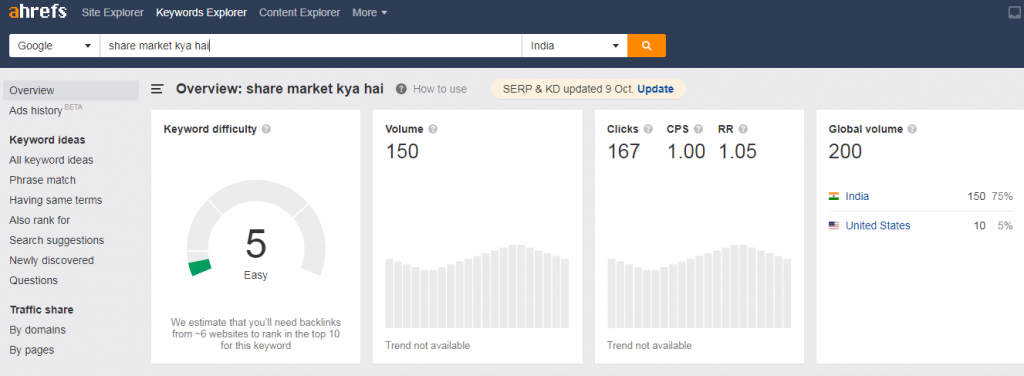Click the RR value 1.05

pyautogui.click(x=737, y=151)
